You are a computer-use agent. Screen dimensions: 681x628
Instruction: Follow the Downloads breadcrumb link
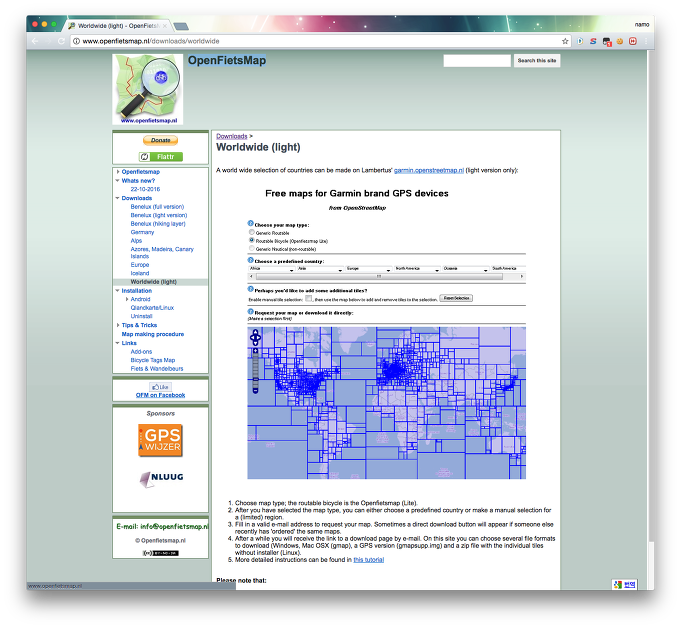(232, 136)
